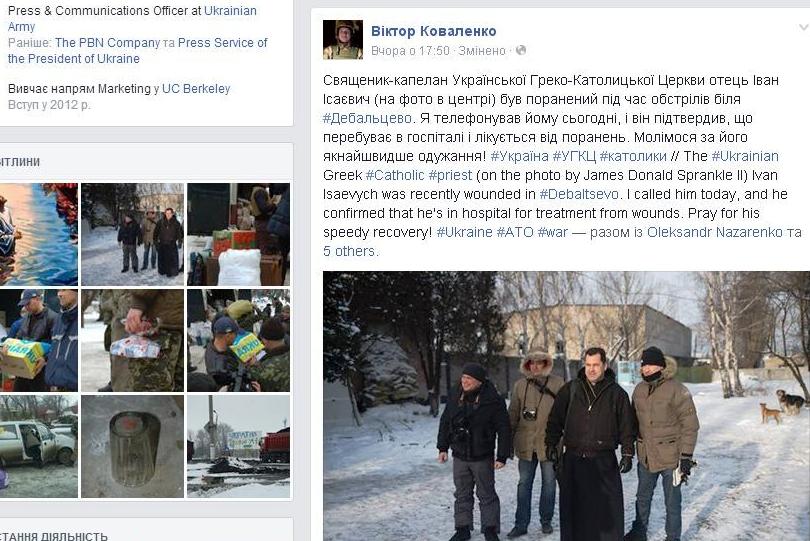Open the large snowy group post photo
This screenshot has height=541, width=810.
pyautogui.click(x=566, y=406)
